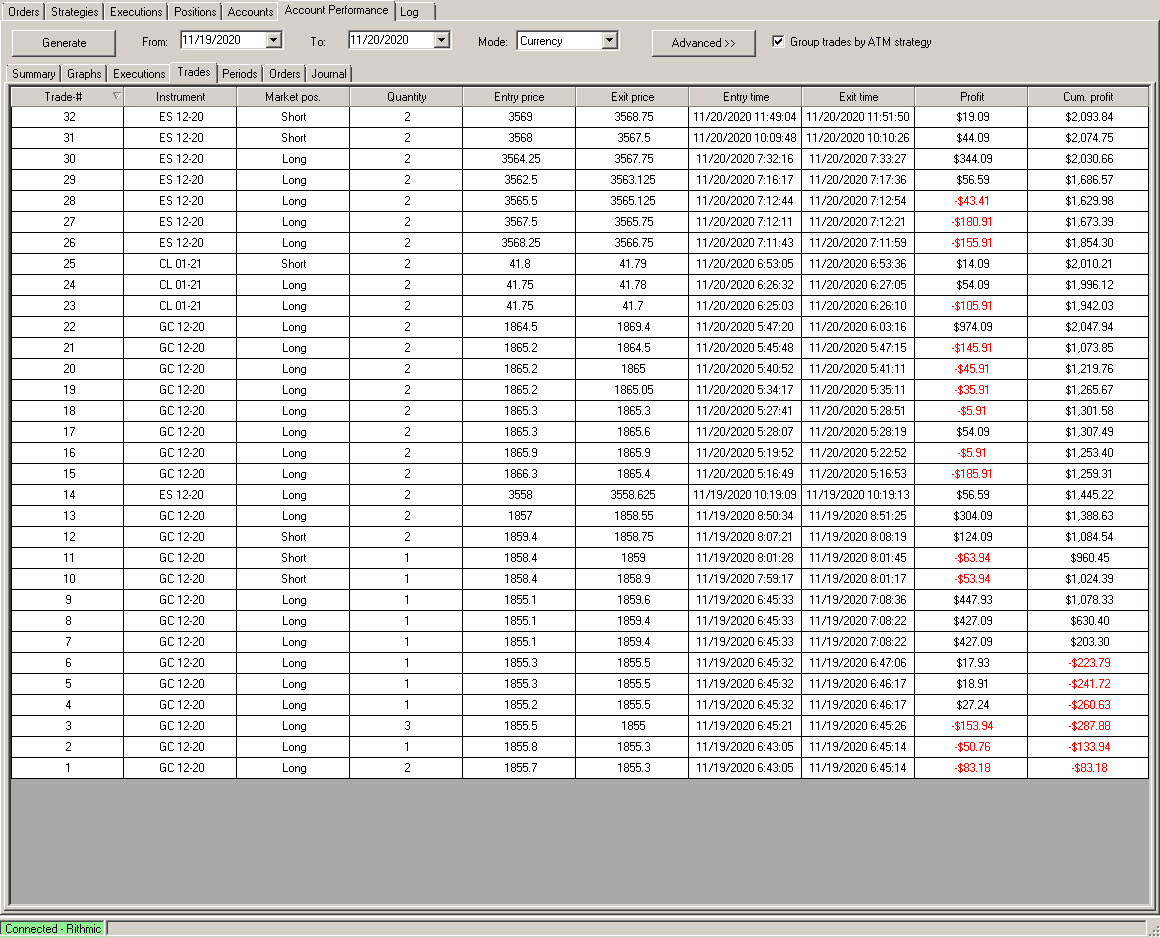Select quantity 3 in trade 3 row

pyautogui.click(x=406, y=726)
